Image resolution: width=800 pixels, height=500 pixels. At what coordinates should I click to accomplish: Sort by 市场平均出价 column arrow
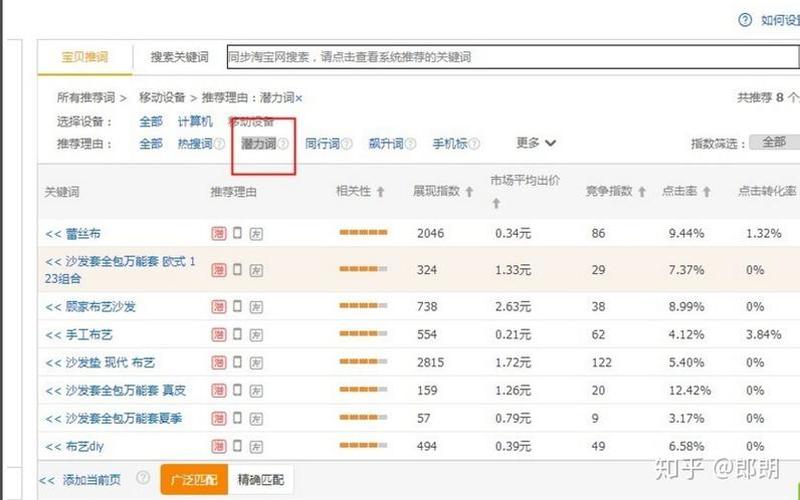coord(496,204)
